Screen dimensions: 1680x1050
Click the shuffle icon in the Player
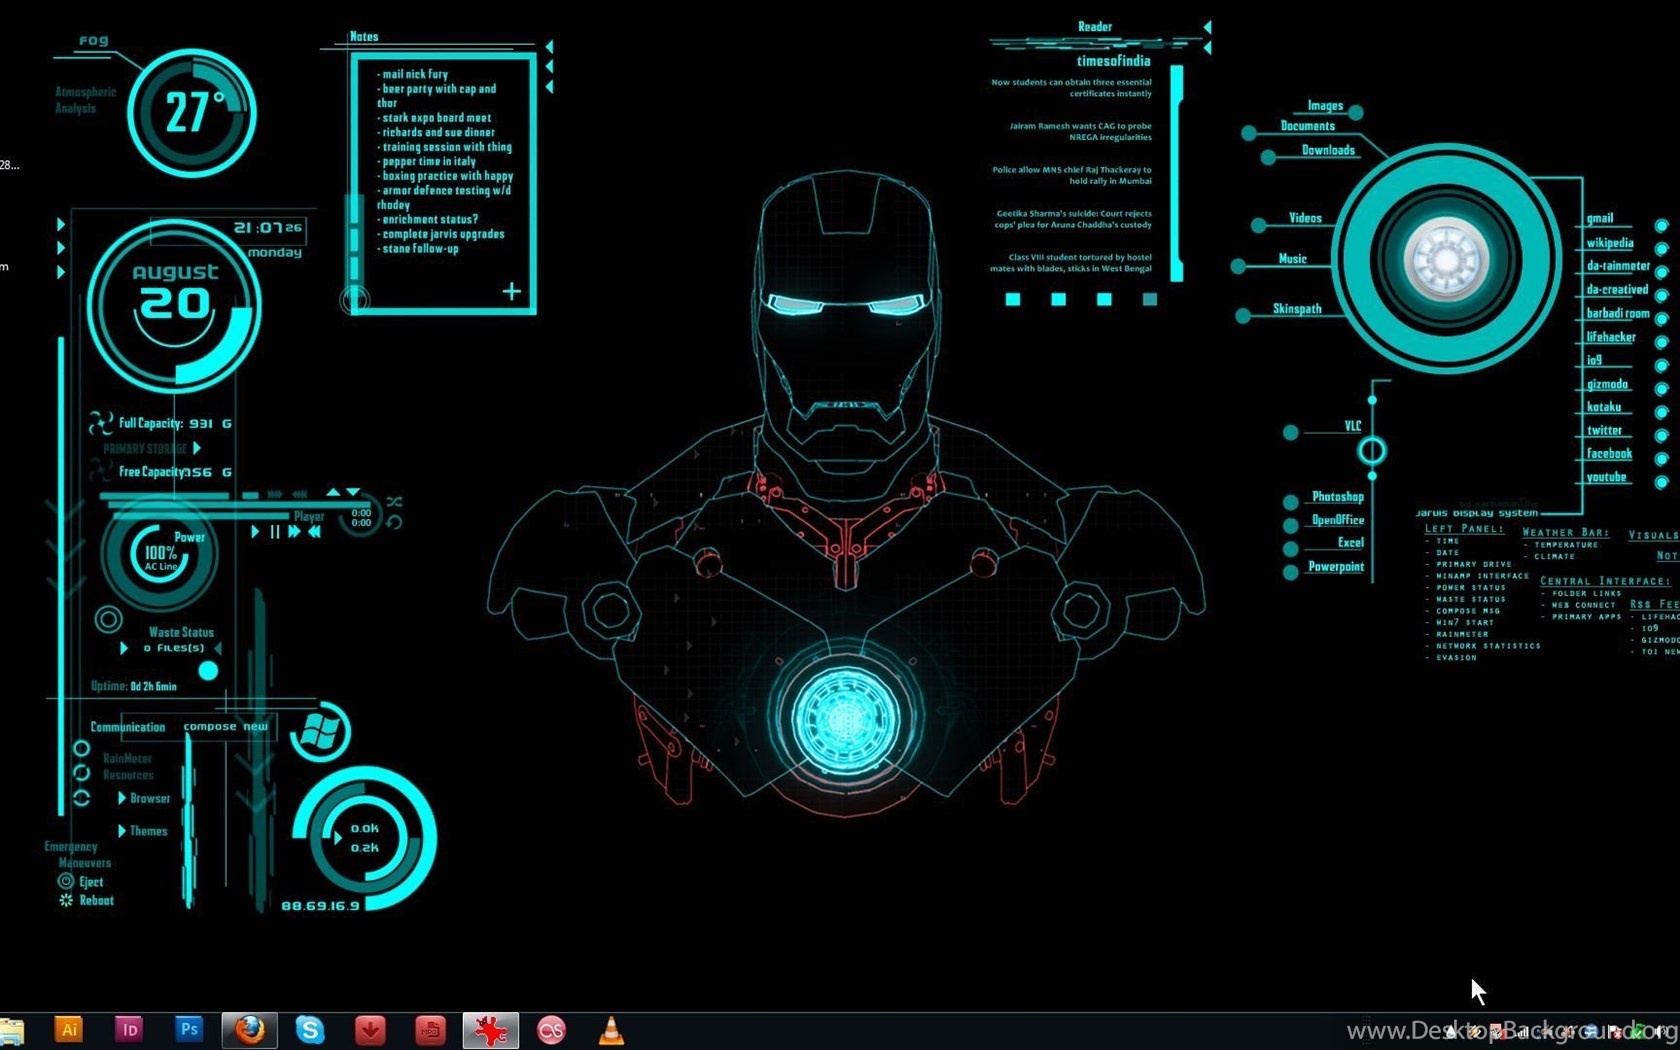(x=394, y=501)
